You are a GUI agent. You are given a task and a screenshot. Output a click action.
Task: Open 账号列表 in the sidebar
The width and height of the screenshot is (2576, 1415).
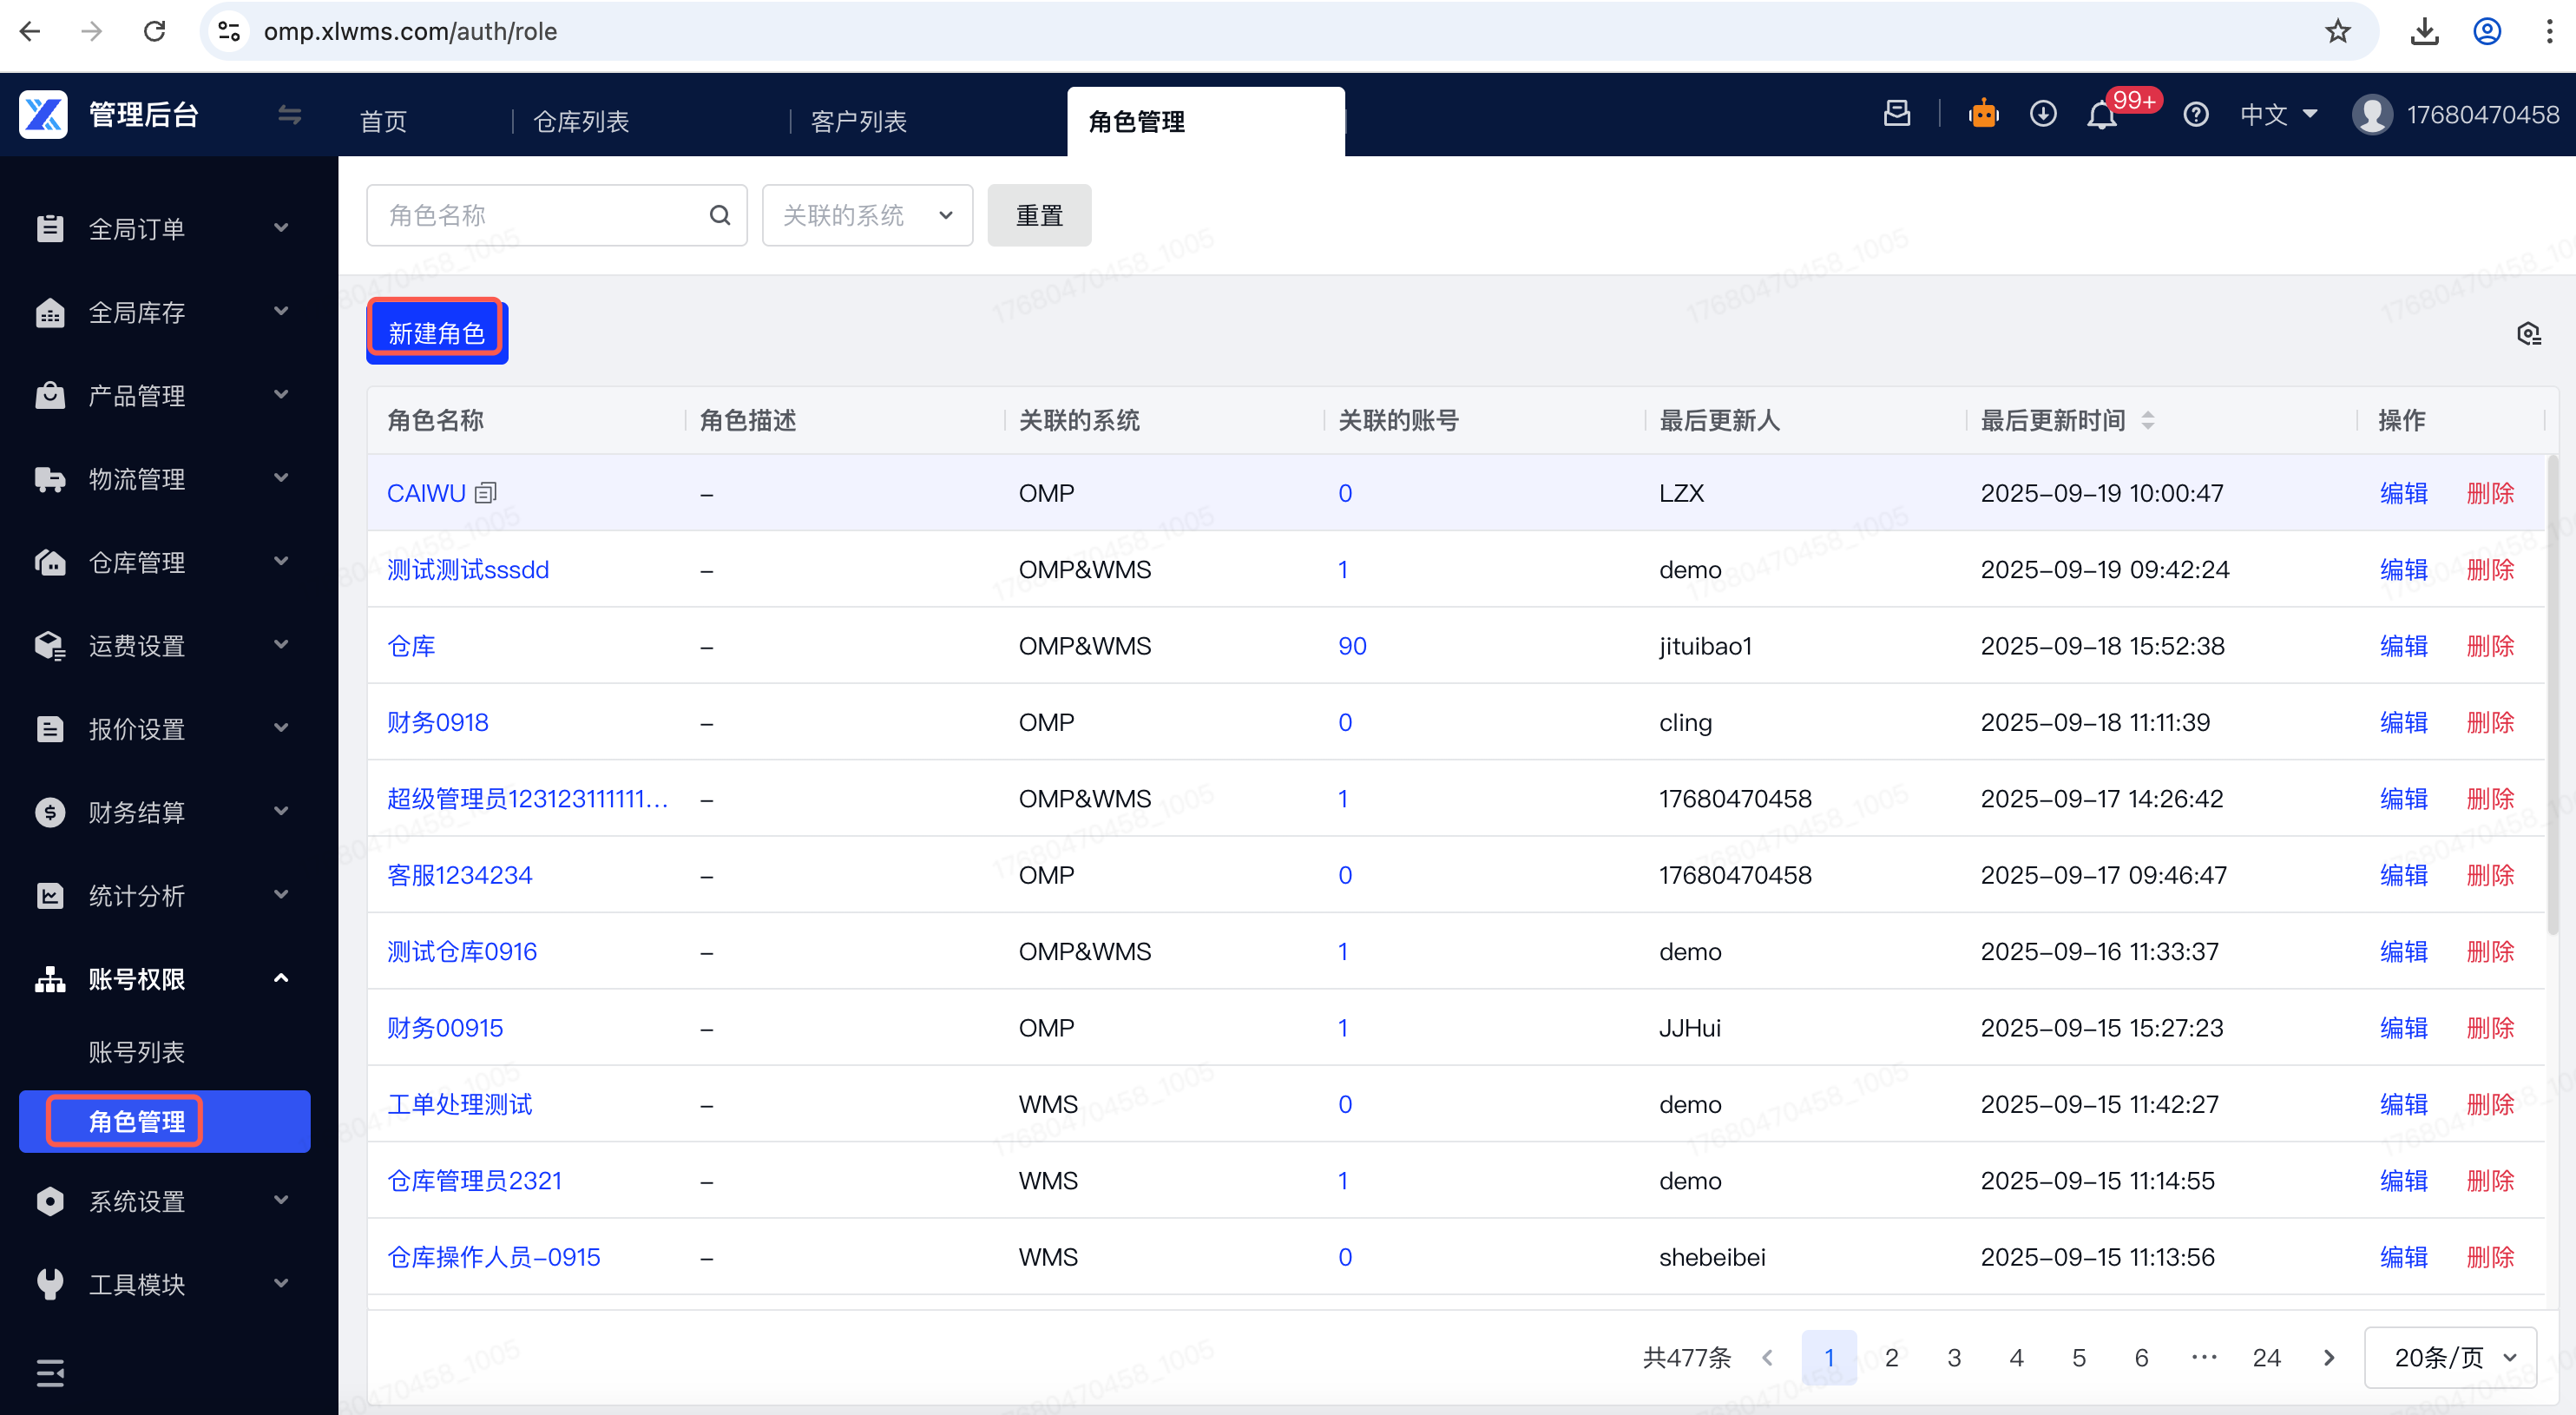tap(137, 1052)
